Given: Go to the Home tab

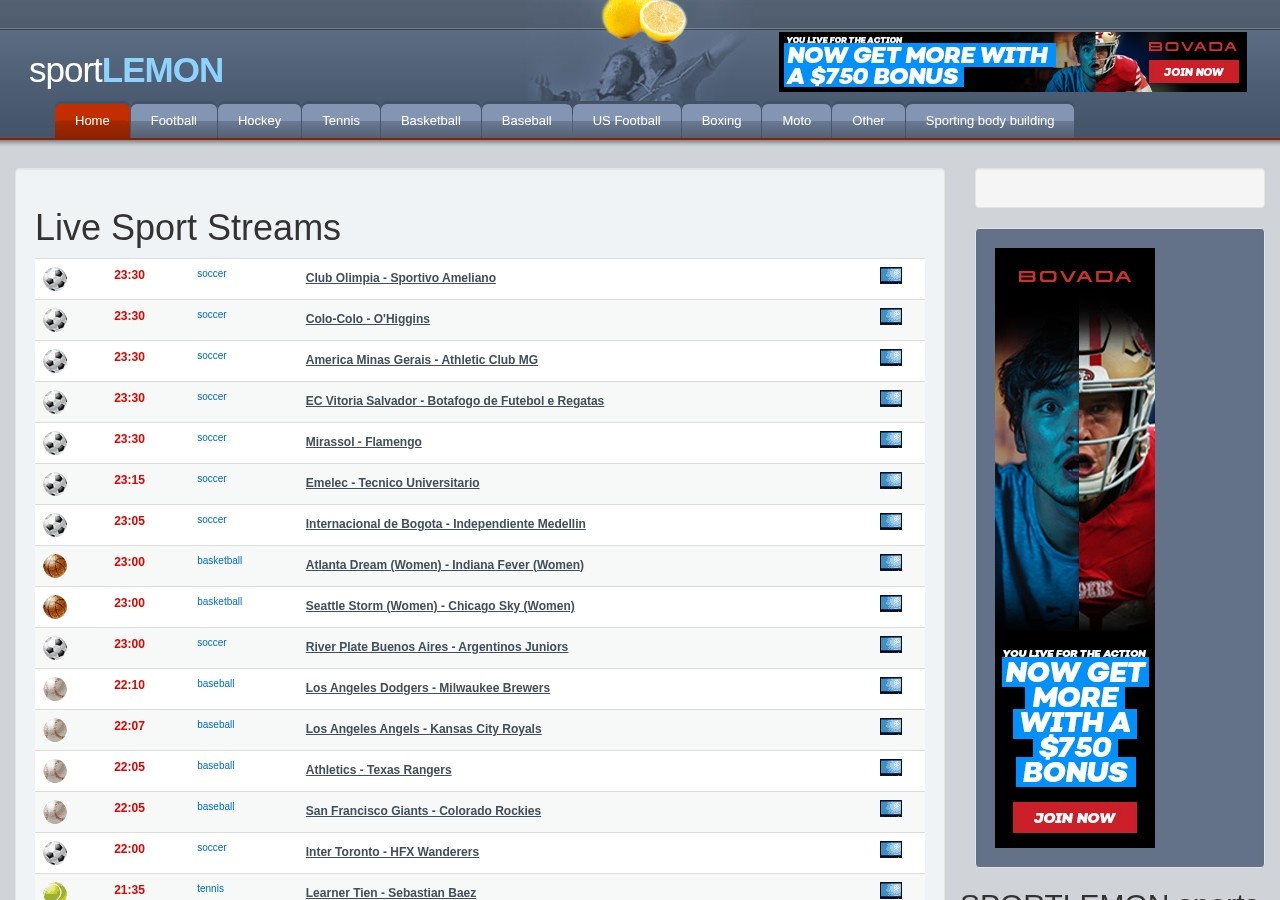Looking at the screenshot, I should 92,121.
